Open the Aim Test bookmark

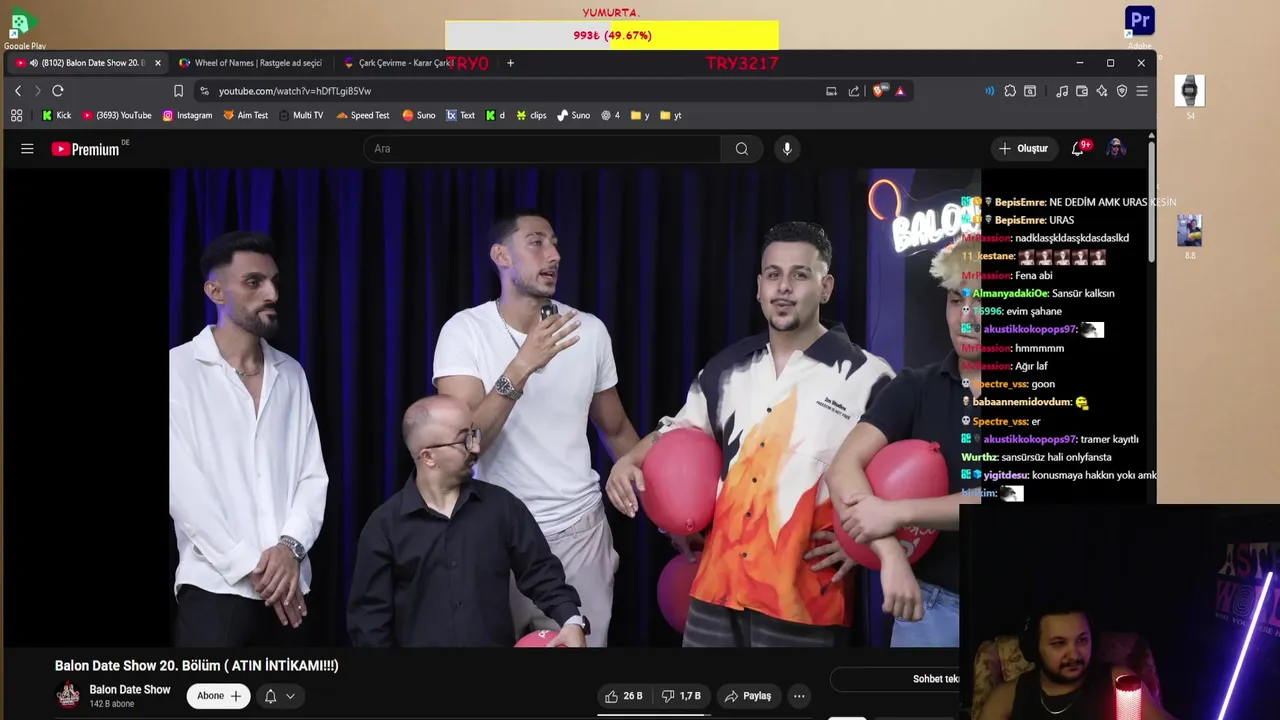245,115
